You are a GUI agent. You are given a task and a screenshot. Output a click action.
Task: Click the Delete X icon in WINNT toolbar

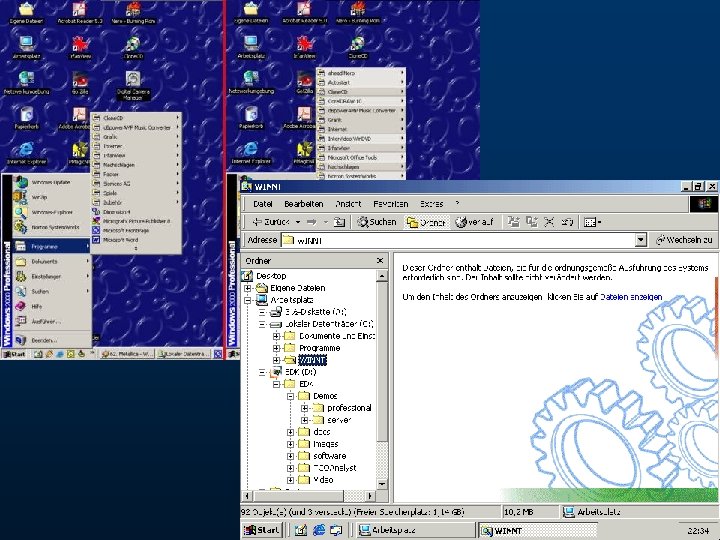pyautogui.click(x=549, y=222)
